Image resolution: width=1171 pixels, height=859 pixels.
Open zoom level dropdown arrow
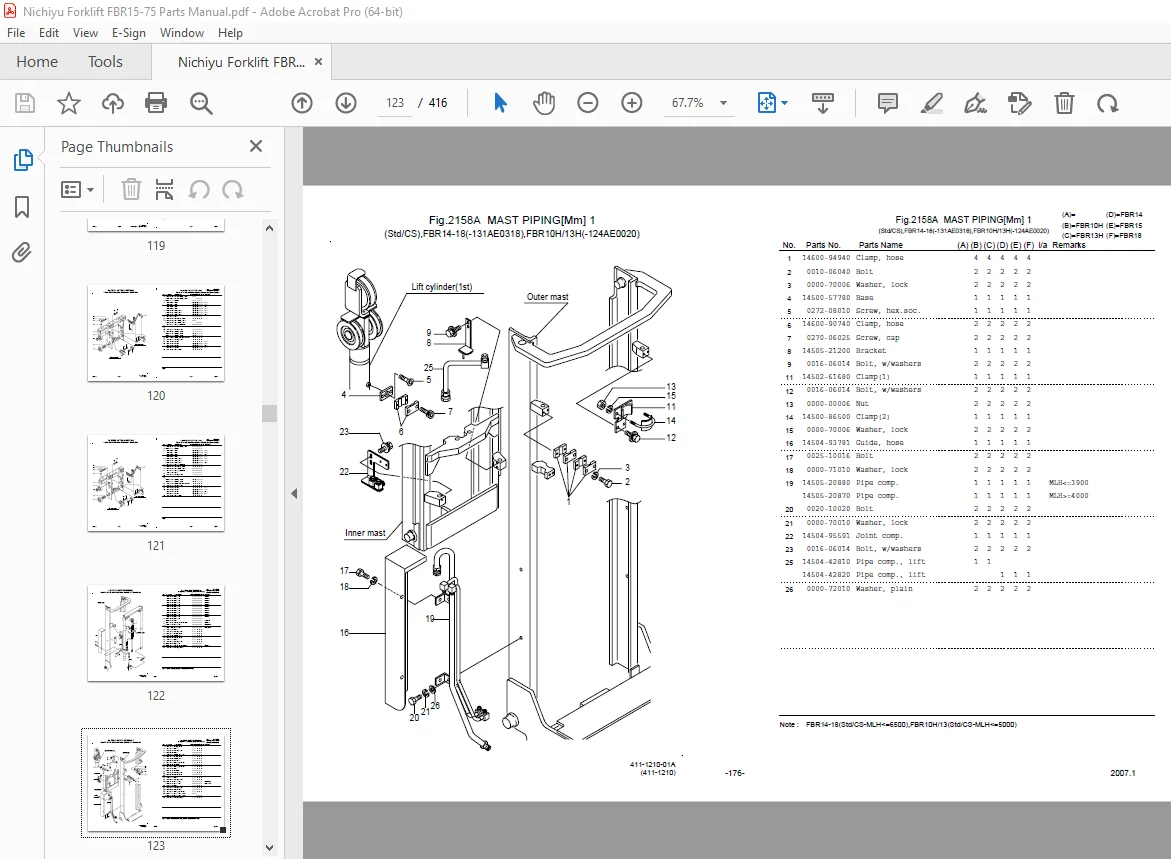tap(723, 103)
